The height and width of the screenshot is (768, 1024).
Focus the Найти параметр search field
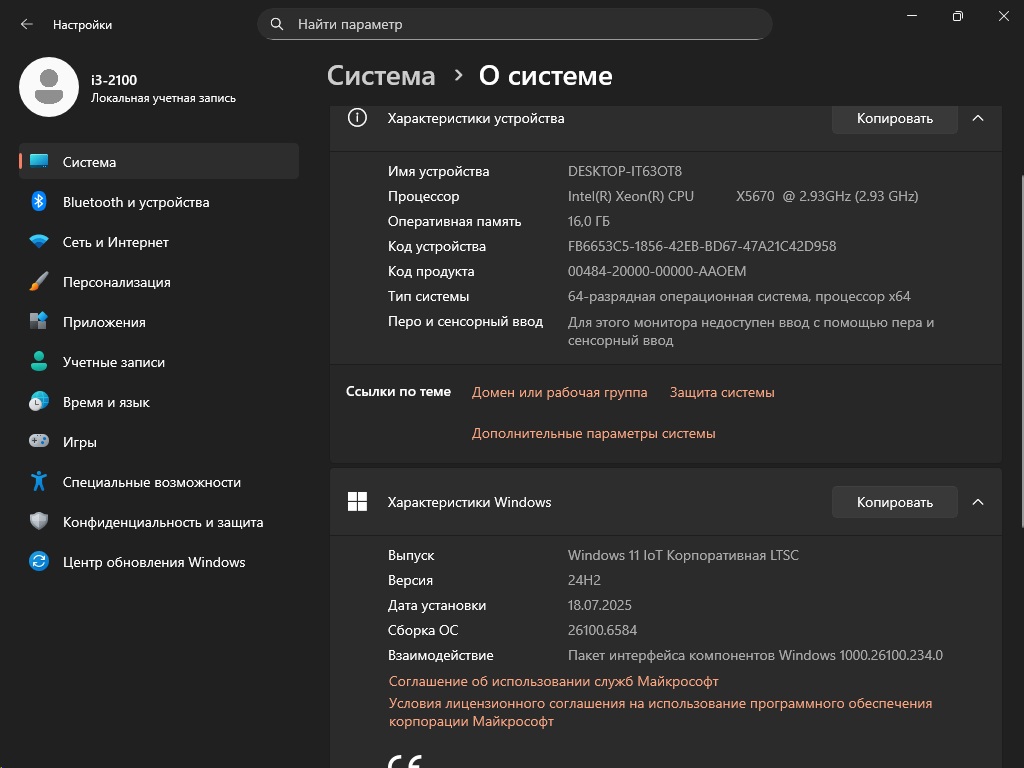[515, 24]
